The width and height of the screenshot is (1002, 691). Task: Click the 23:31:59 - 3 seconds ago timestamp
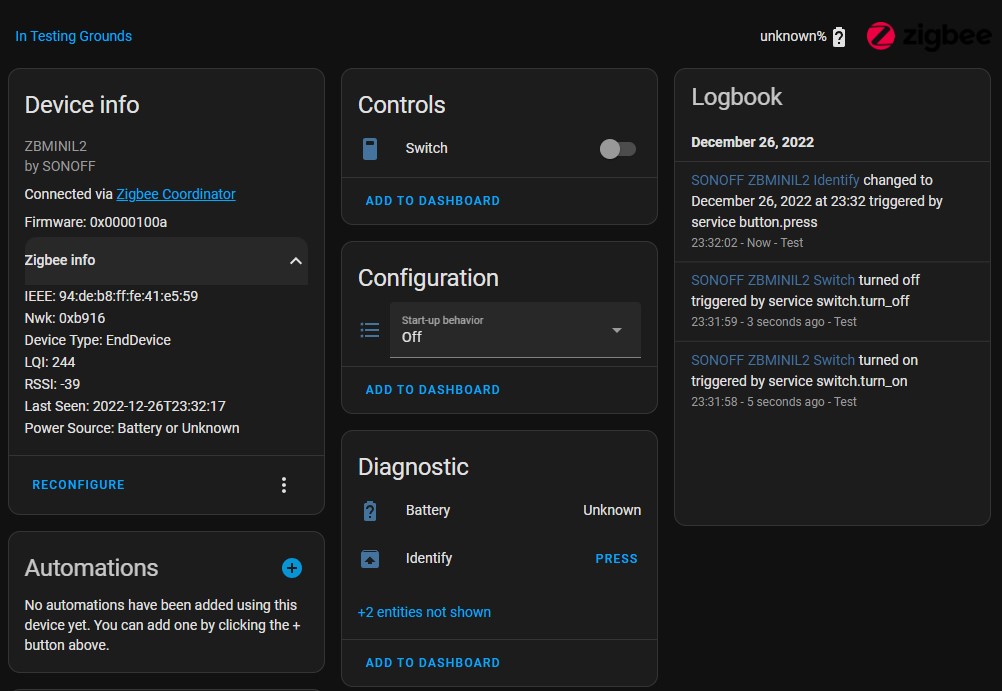774,322
